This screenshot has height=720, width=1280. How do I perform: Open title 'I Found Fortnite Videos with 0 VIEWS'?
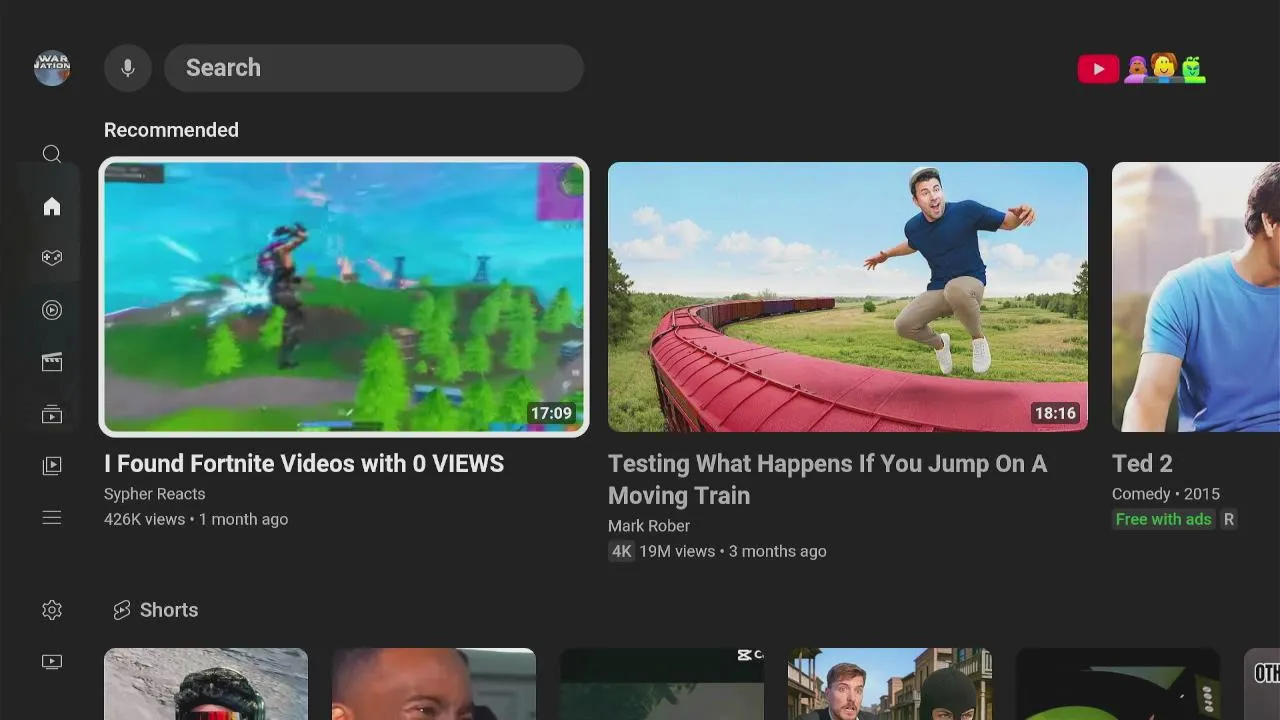(x=304, y=464)
